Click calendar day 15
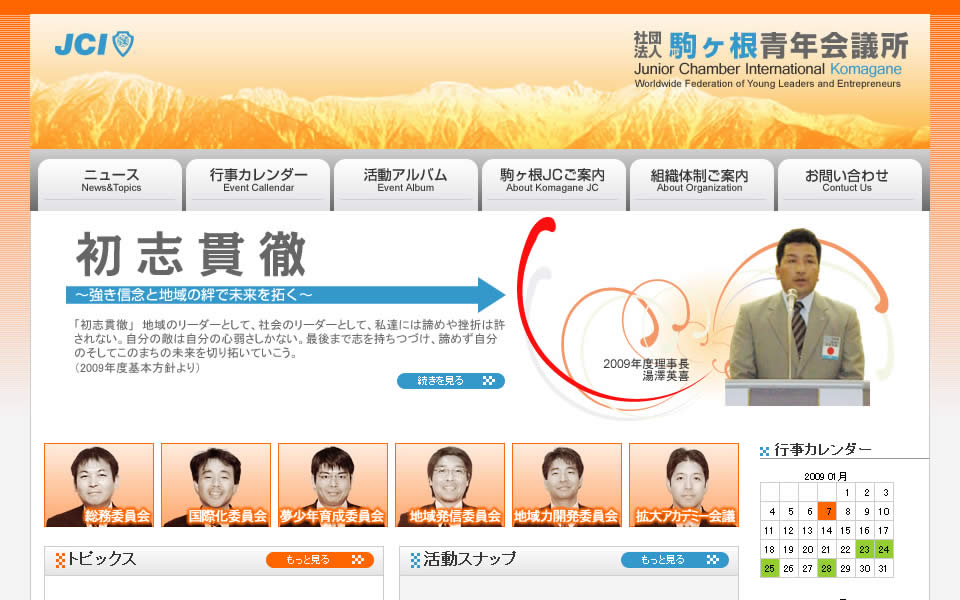Viewport: 960px width, 600px height. [846, 530]
